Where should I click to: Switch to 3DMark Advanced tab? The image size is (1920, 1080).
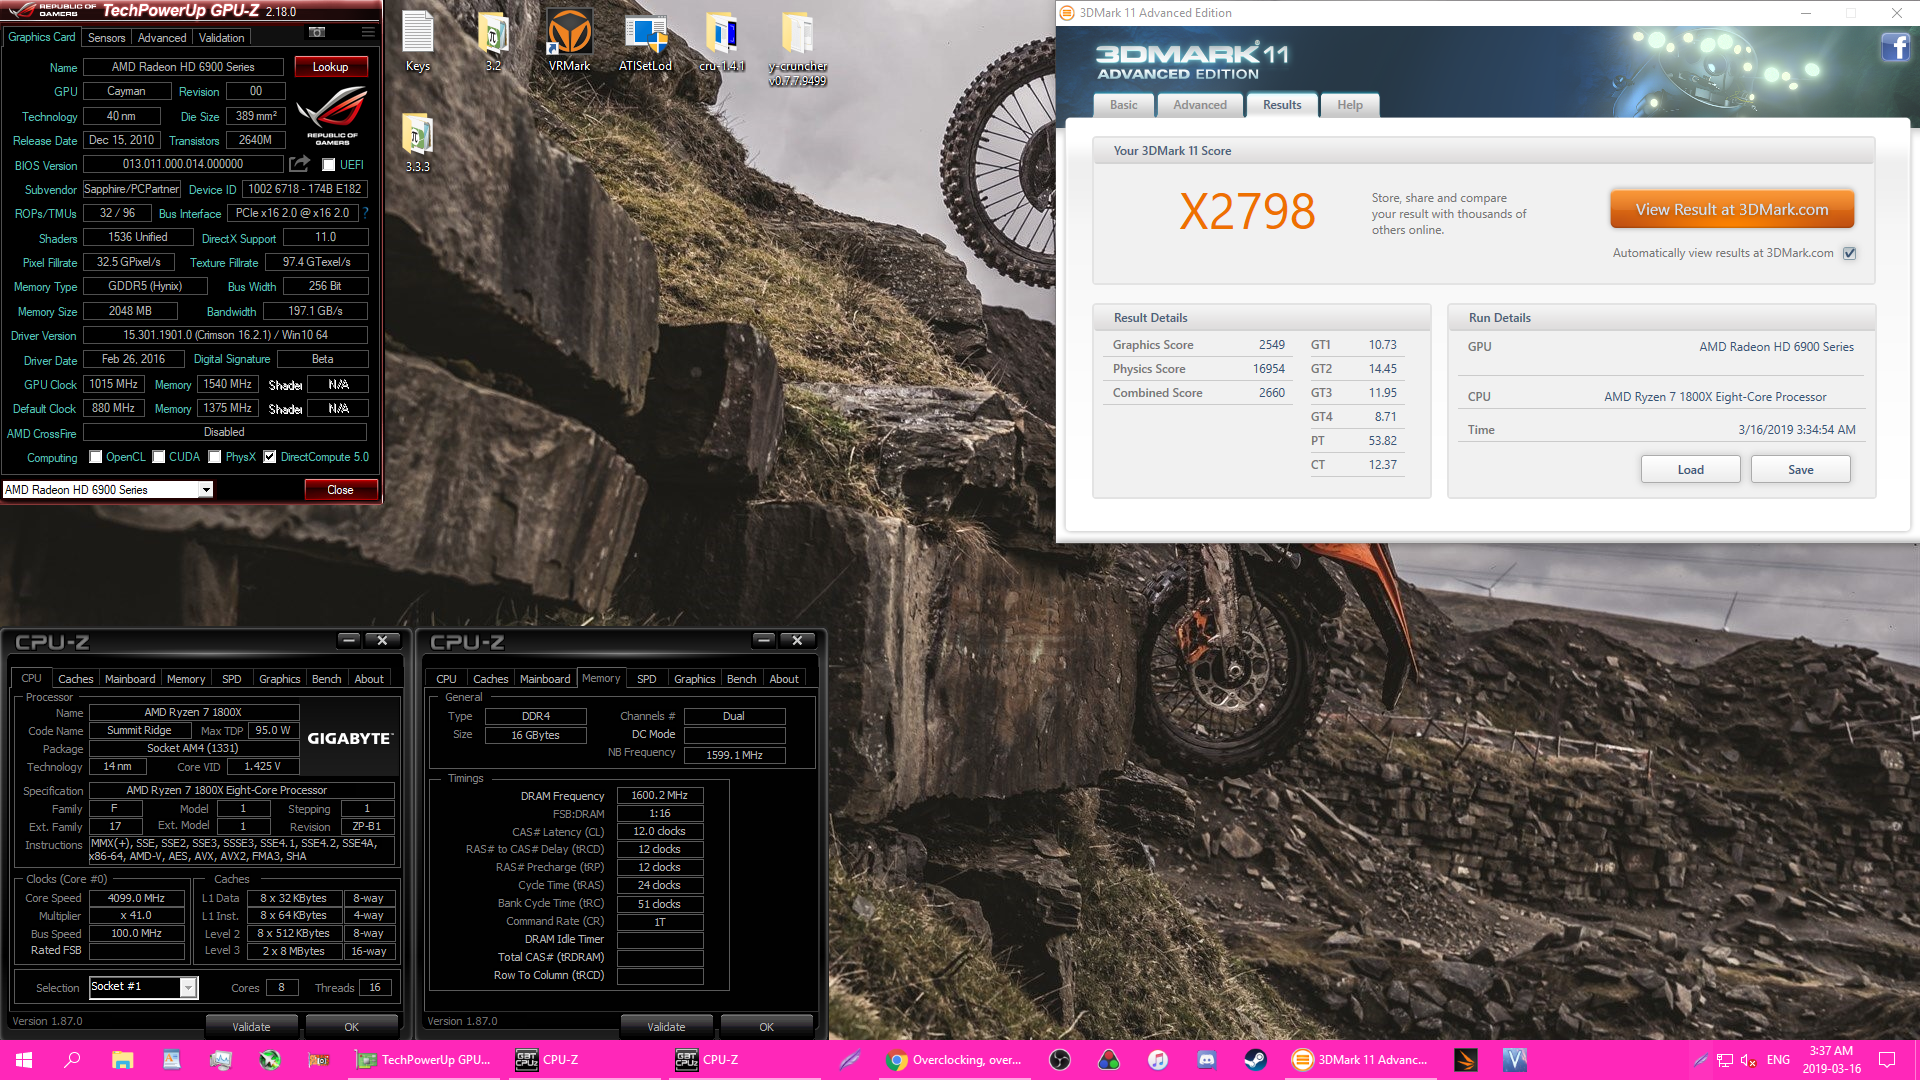[x=1200, y=105]
